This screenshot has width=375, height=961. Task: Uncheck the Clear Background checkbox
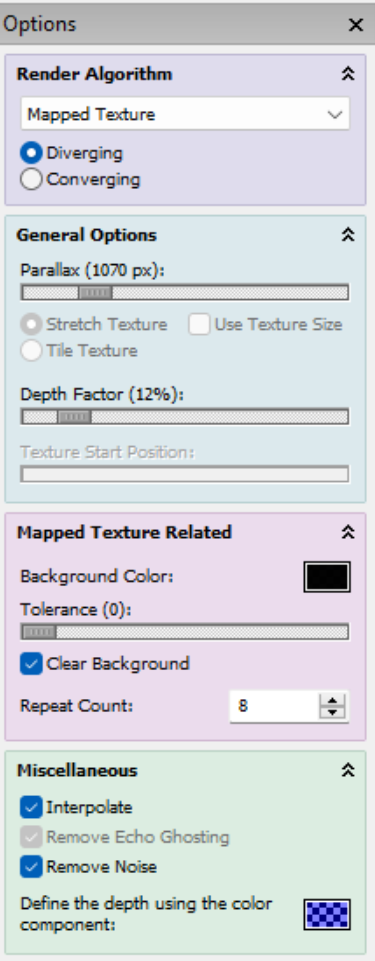click(x=31, y=664)
